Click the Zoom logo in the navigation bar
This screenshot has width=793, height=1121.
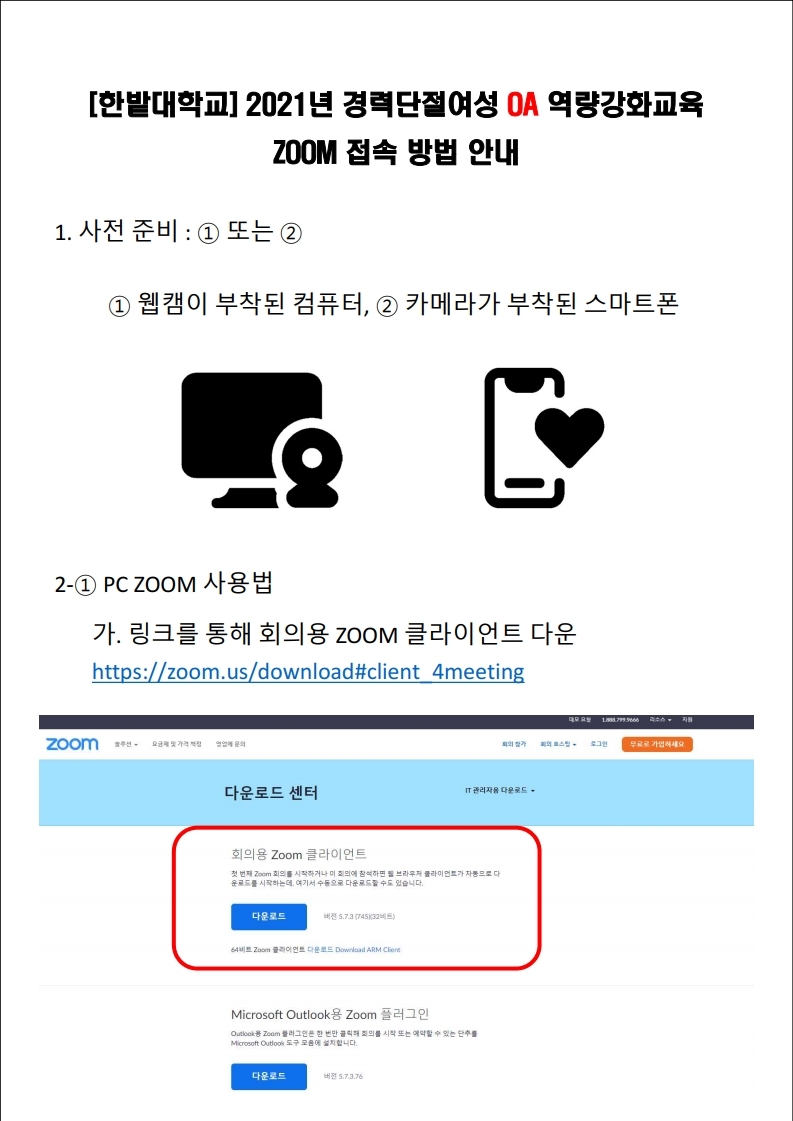[x=72, y=744]
